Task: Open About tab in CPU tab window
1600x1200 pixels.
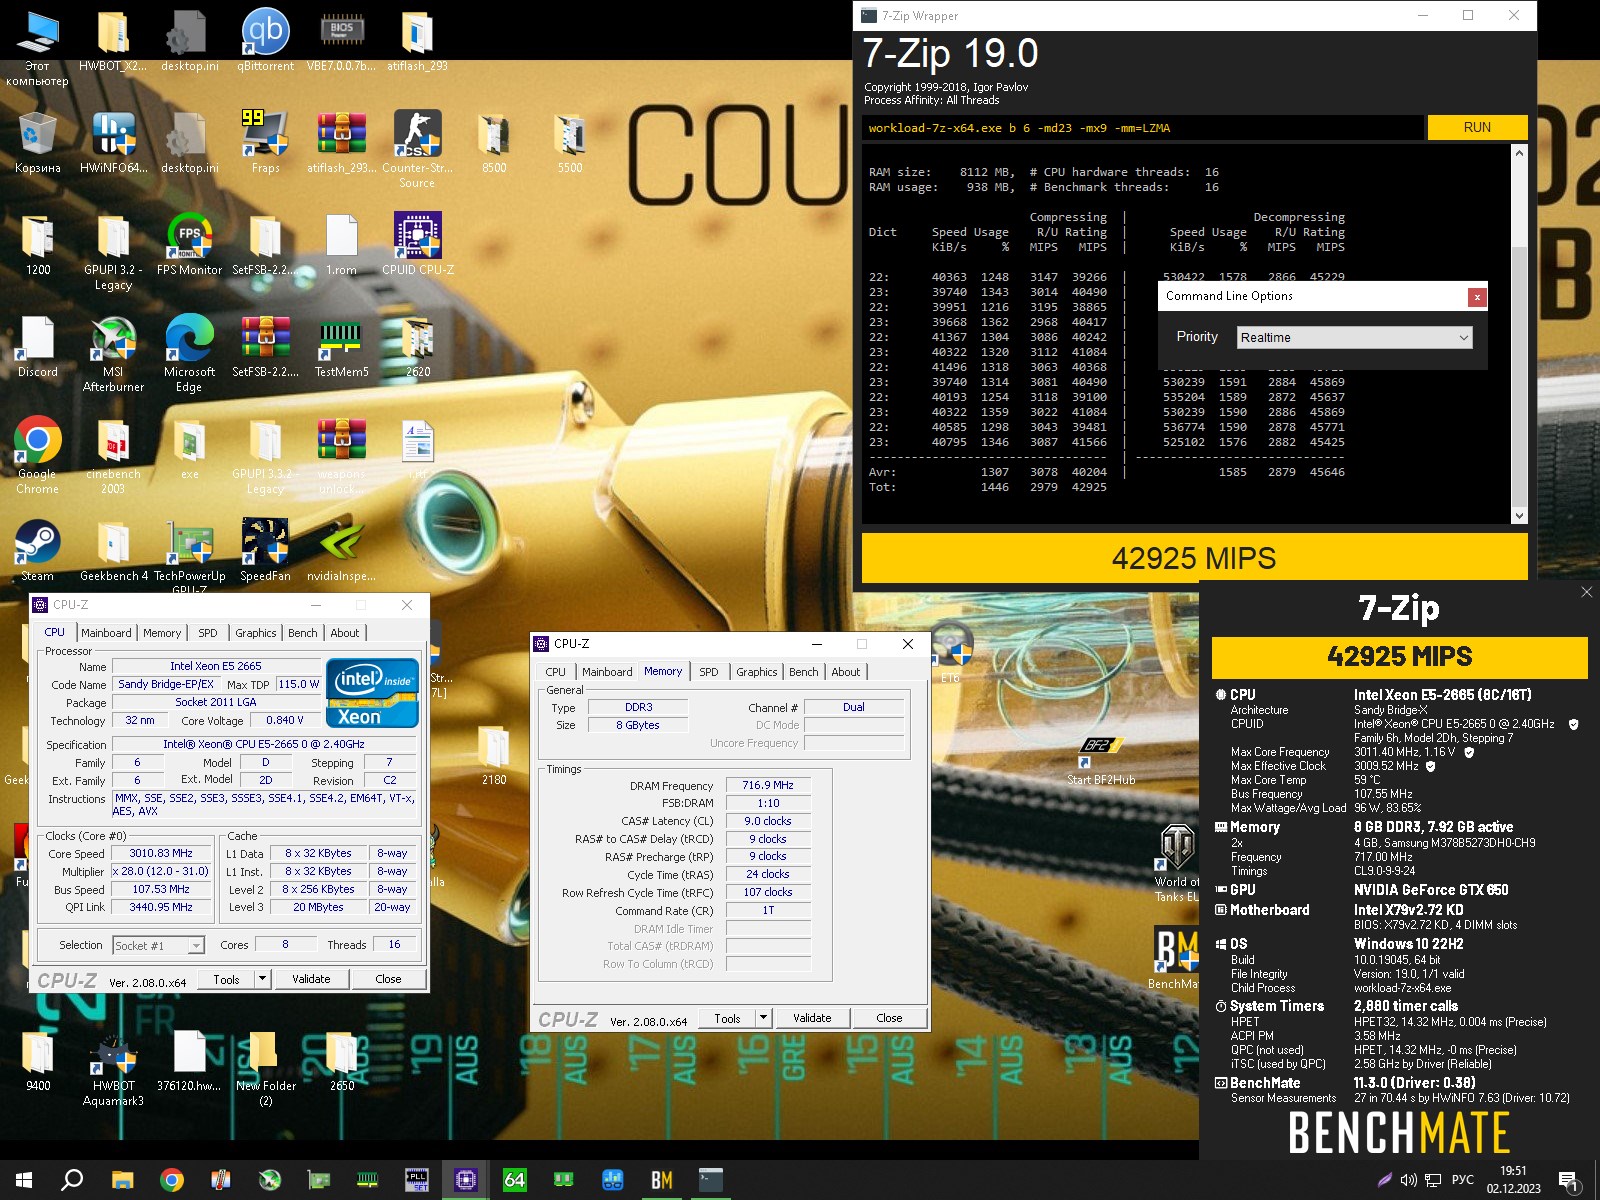Action: pos(345,633)
